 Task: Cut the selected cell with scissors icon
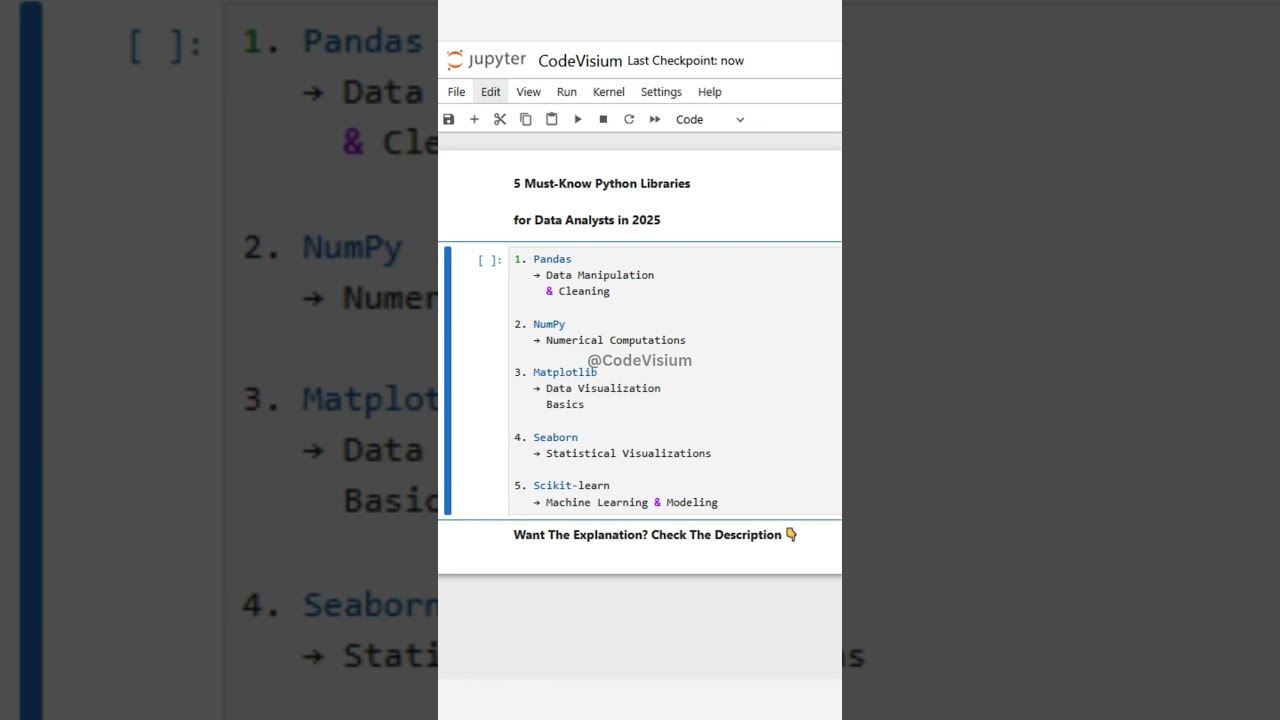click(x=500, y=119)
